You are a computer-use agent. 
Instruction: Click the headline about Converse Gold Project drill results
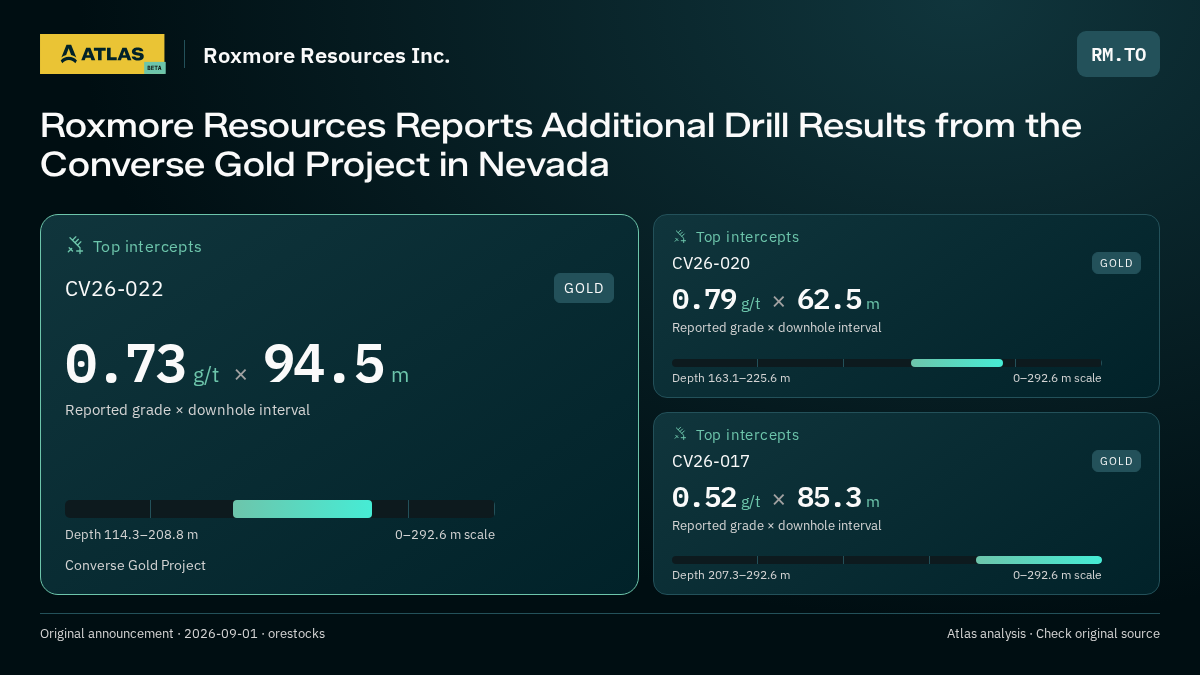click(x=561, y=145)
